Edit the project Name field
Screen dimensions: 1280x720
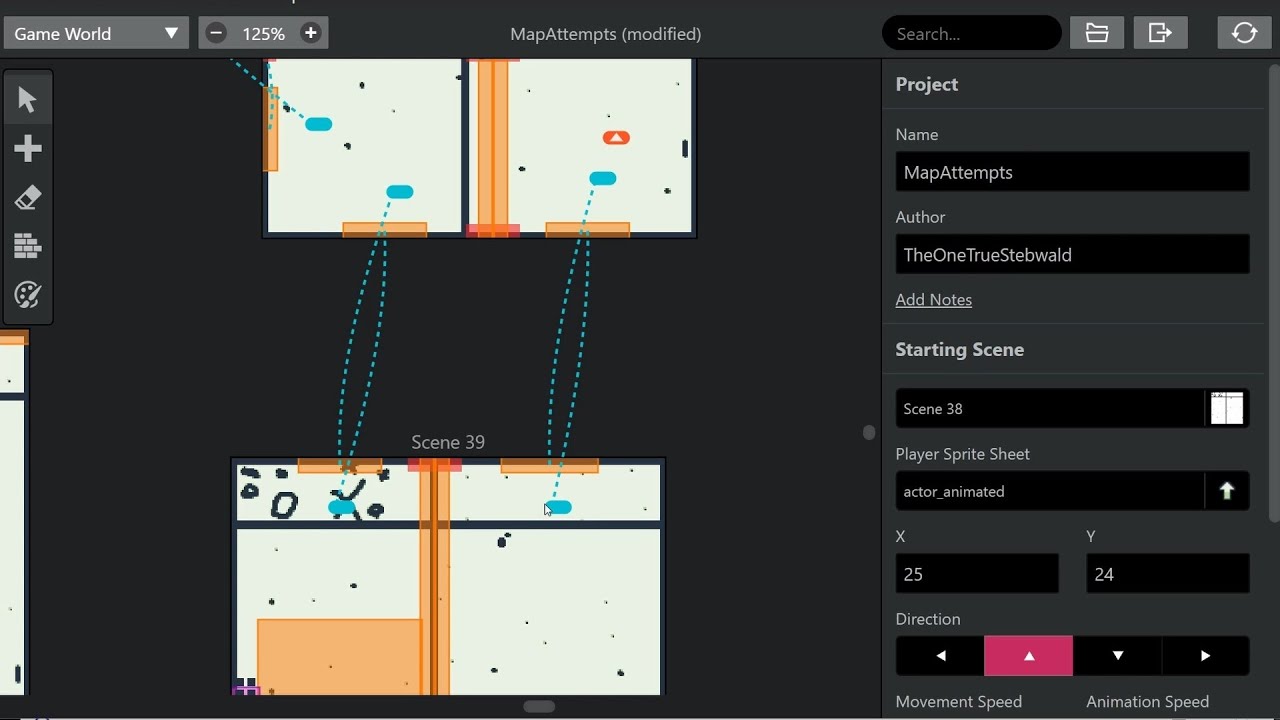(1072, 172)
